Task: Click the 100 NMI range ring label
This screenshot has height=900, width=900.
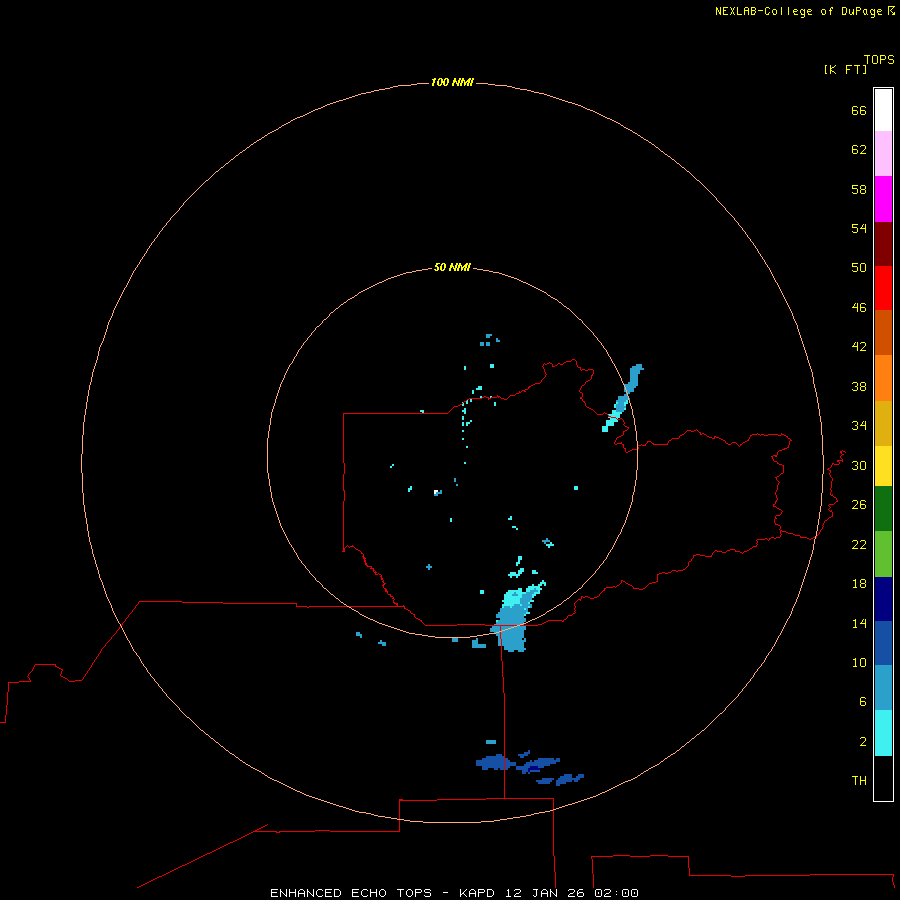Action: (x=452, y=83)
